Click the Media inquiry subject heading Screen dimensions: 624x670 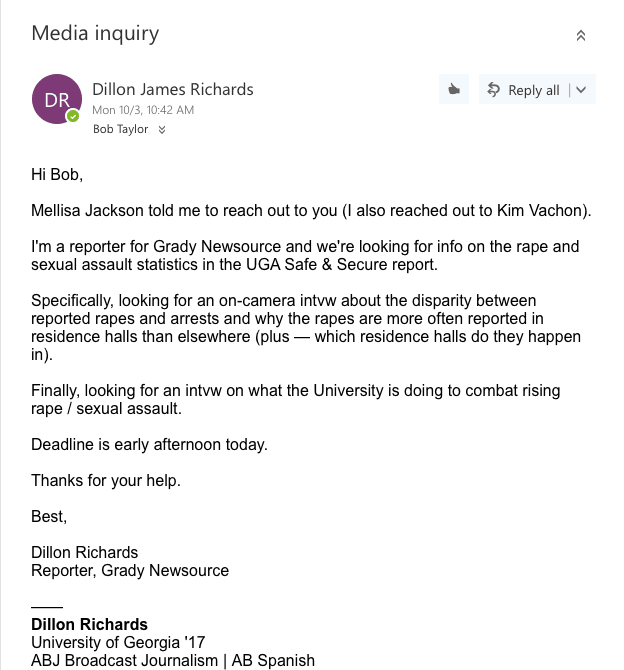tap(95, 33)
